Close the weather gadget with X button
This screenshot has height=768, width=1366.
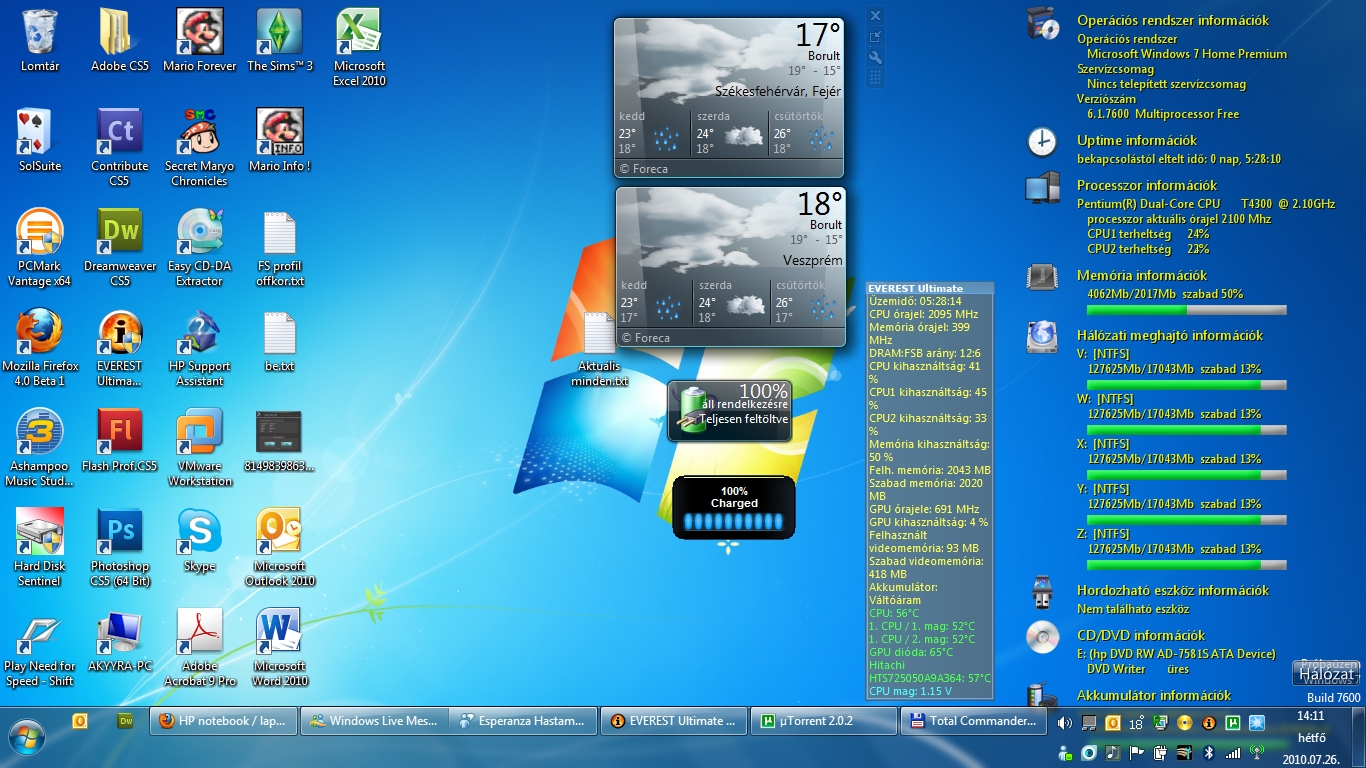click(875, 16)
